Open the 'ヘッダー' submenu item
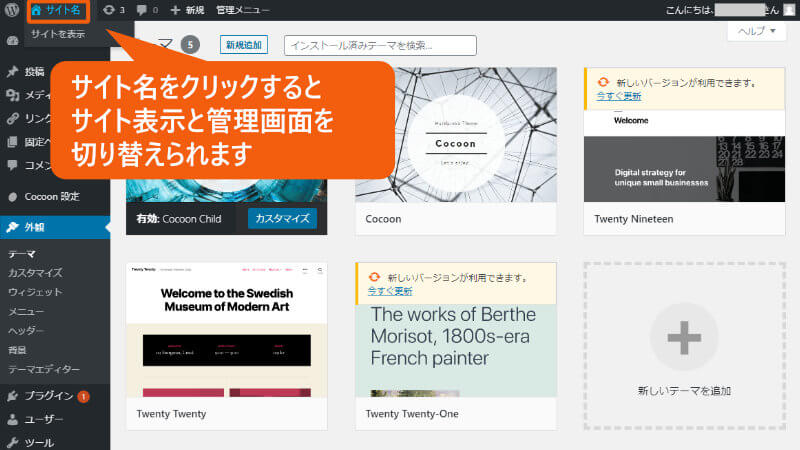 point(26,331)
